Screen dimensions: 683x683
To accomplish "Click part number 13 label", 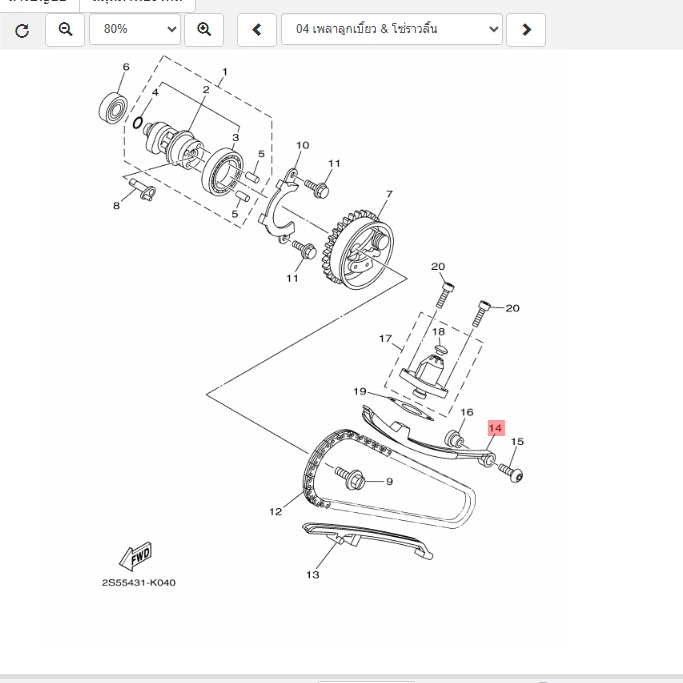I will click(x=313, y=575).
